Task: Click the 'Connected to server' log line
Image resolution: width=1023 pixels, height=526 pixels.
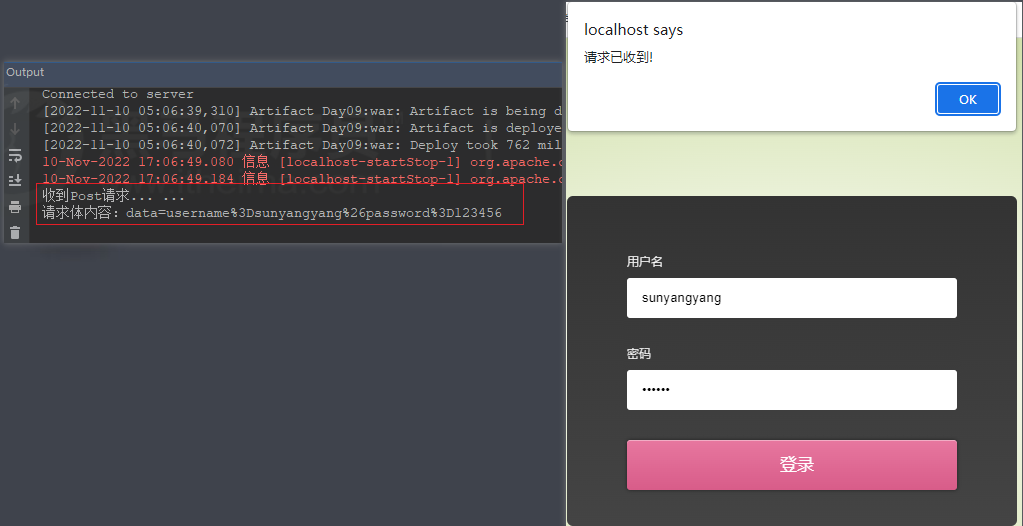Action: [118, 94]
